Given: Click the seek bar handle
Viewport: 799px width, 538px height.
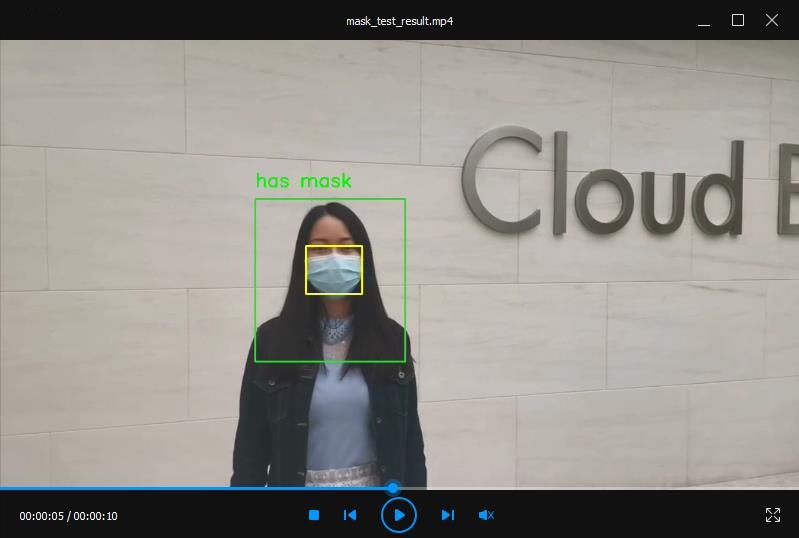Looking at the screenshot, I should click(393, 488).
